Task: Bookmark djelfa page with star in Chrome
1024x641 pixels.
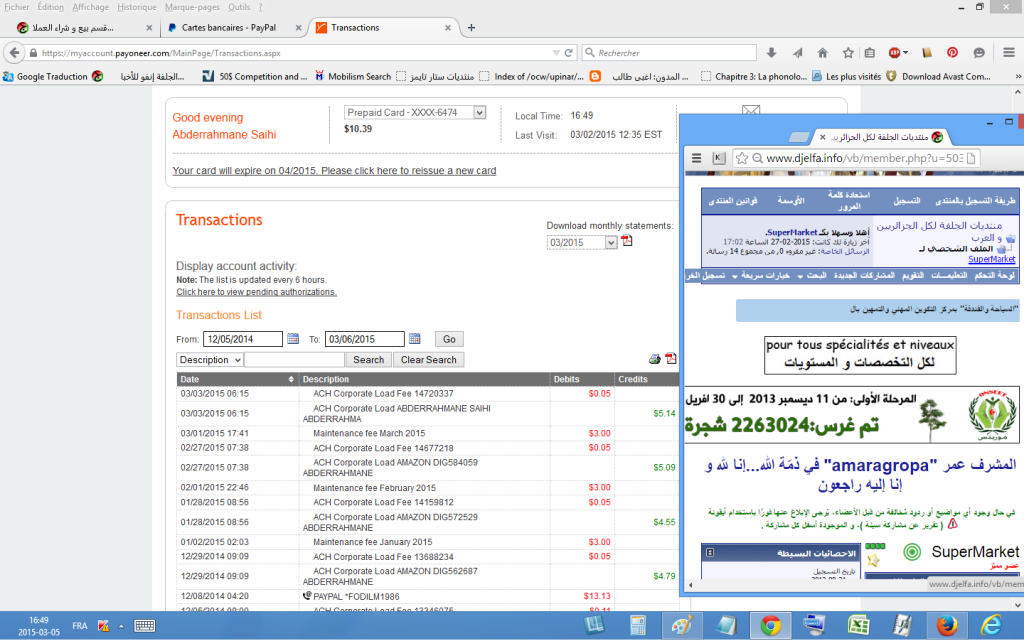Action: pyautogui.click(x=742, y=158)
